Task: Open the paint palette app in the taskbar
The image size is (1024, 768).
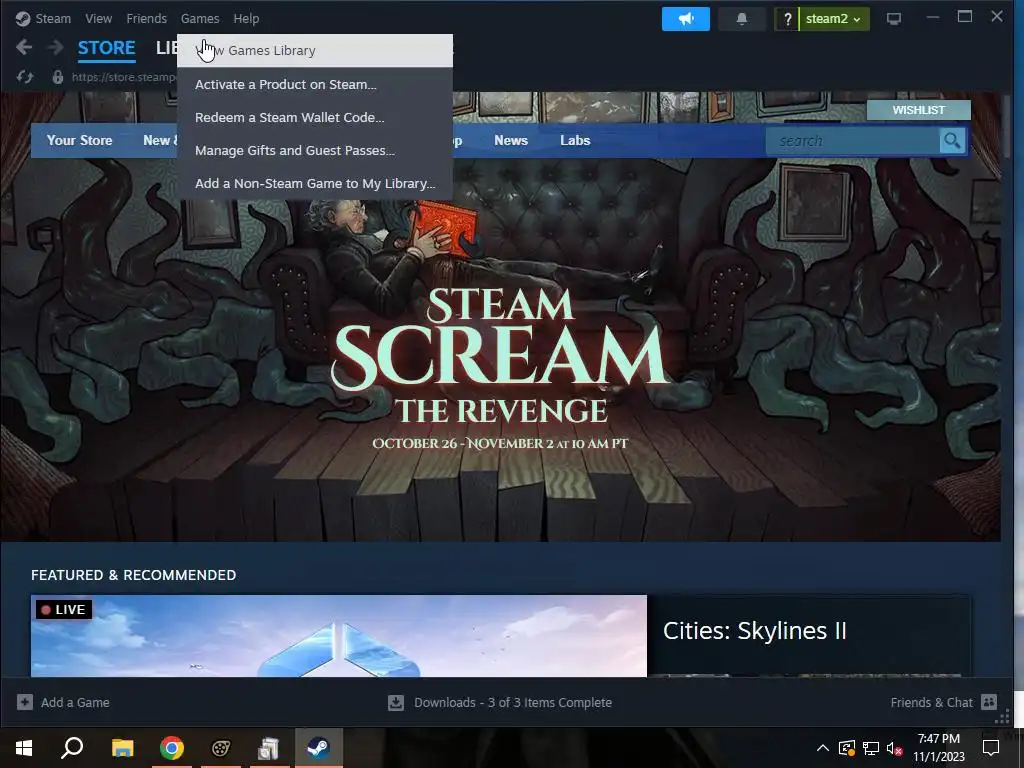Action: pos(221,748)
